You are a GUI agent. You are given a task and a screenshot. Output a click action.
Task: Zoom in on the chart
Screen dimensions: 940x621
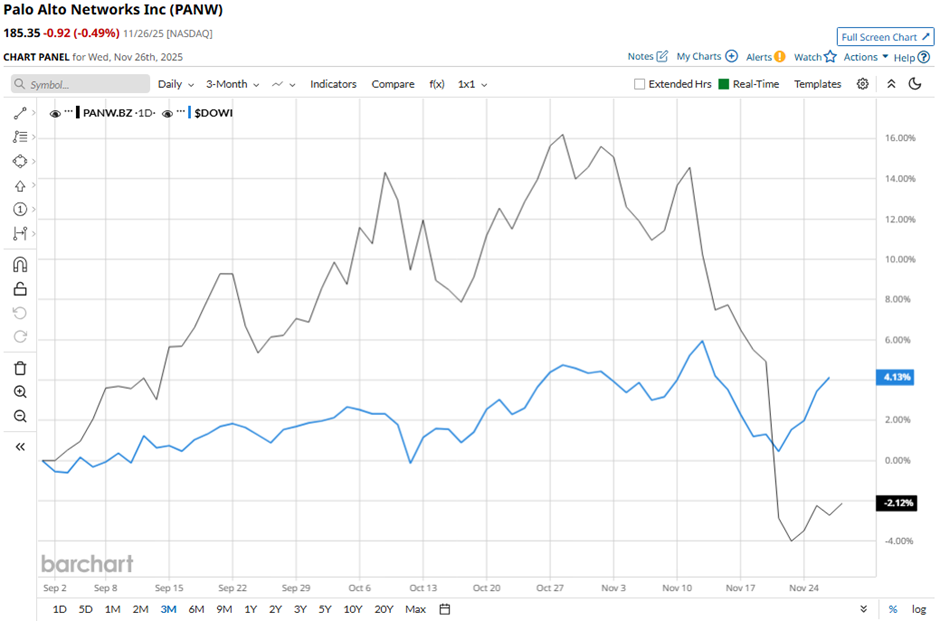(x=20, y=392)
